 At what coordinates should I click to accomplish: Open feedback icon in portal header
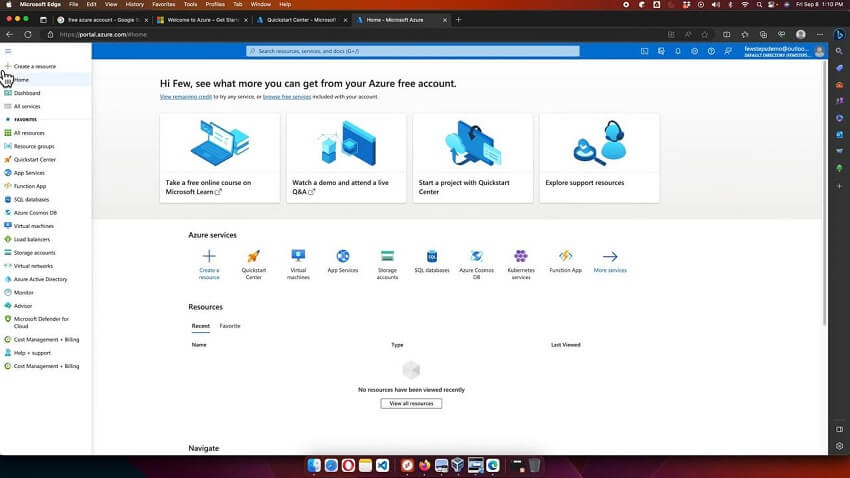[x=728, y=51]
